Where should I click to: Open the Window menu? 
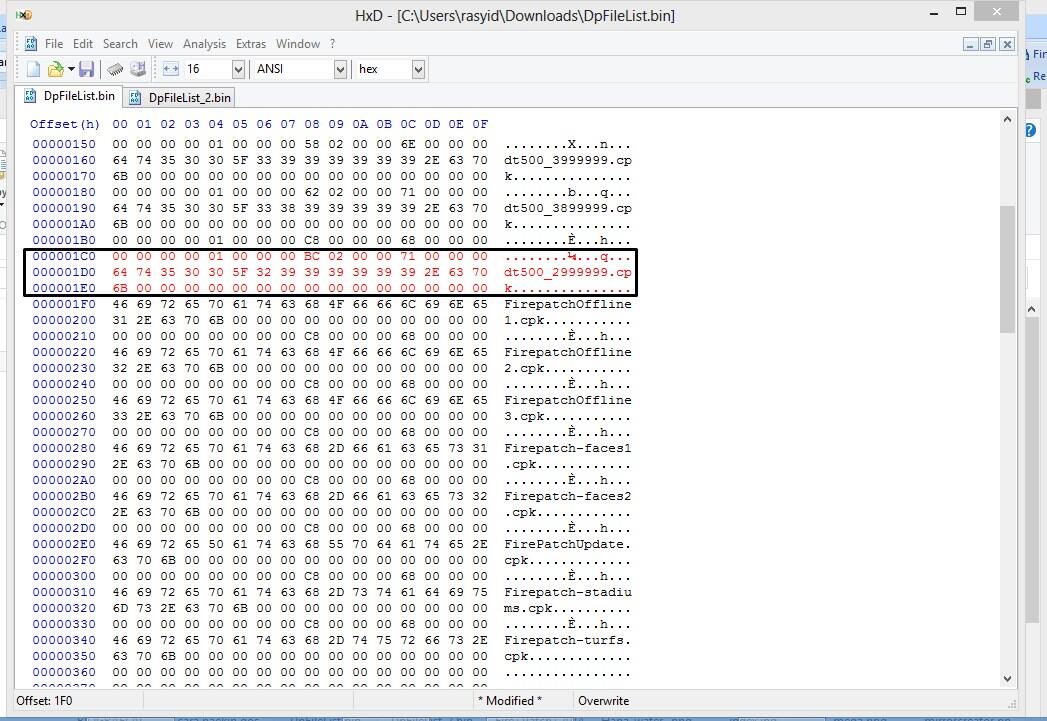pos(298,43)
